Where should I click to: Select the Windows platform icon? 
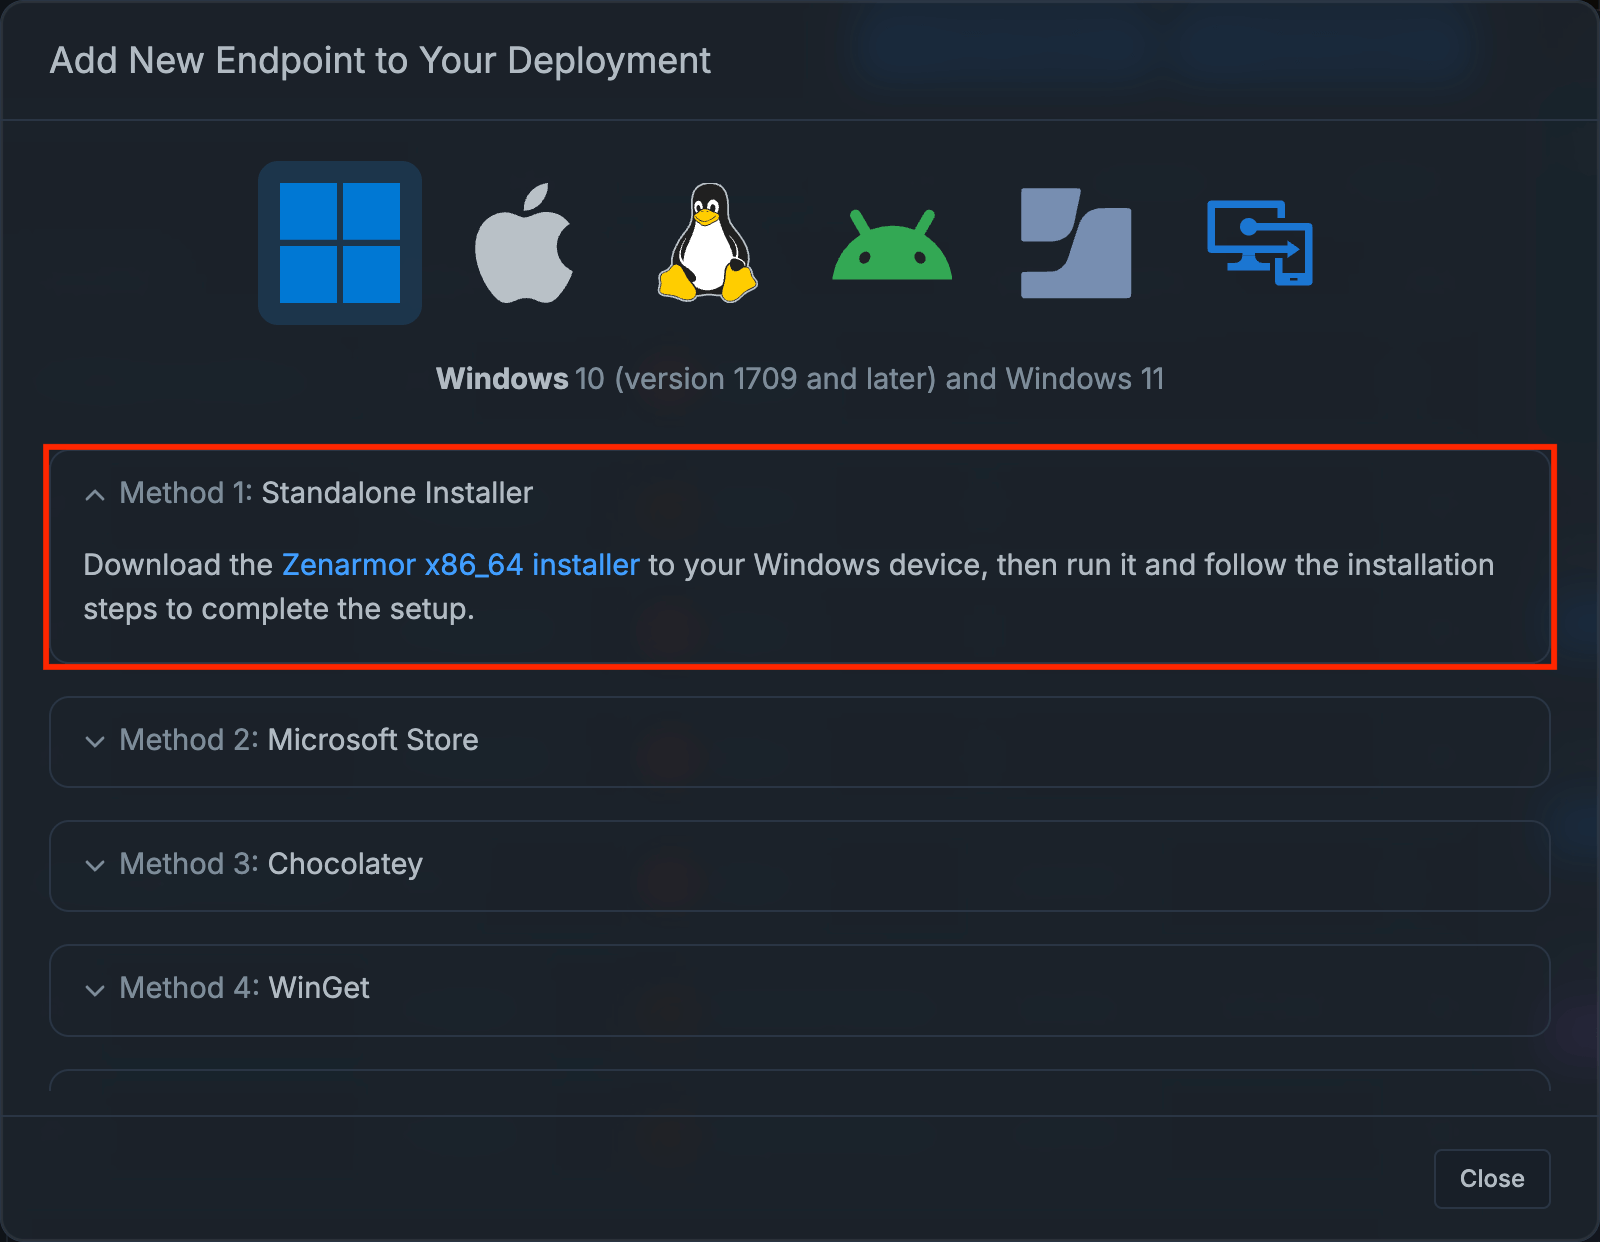(340, 243)
